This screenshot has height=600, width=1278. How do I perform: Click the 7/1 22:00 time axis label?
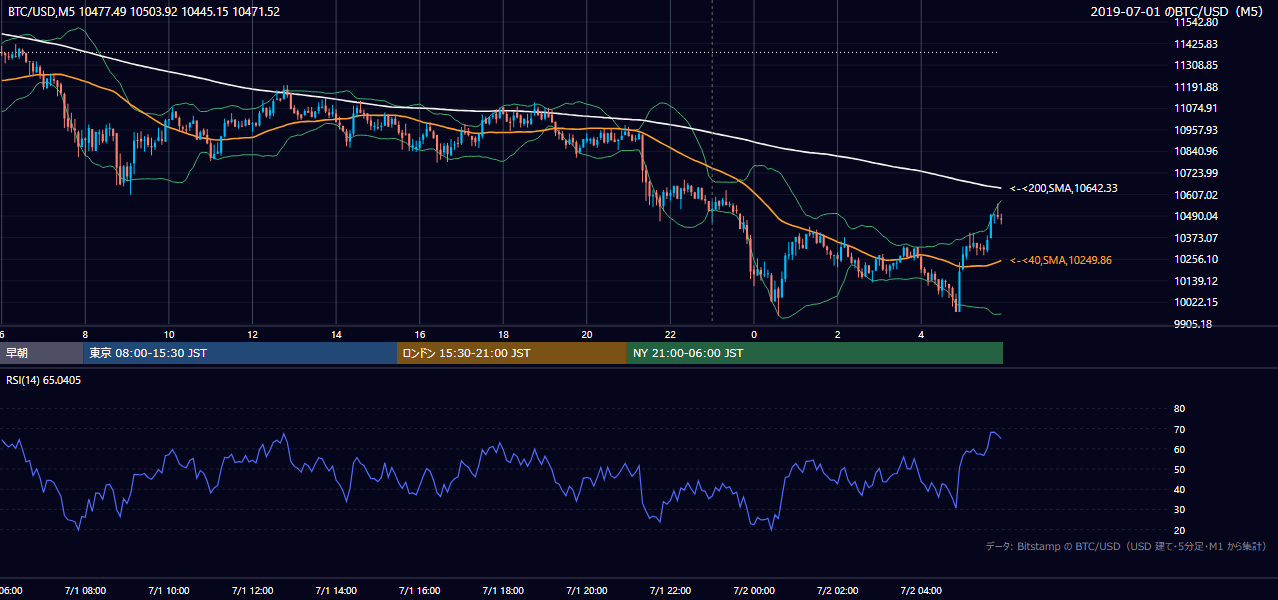coord(670,591)
